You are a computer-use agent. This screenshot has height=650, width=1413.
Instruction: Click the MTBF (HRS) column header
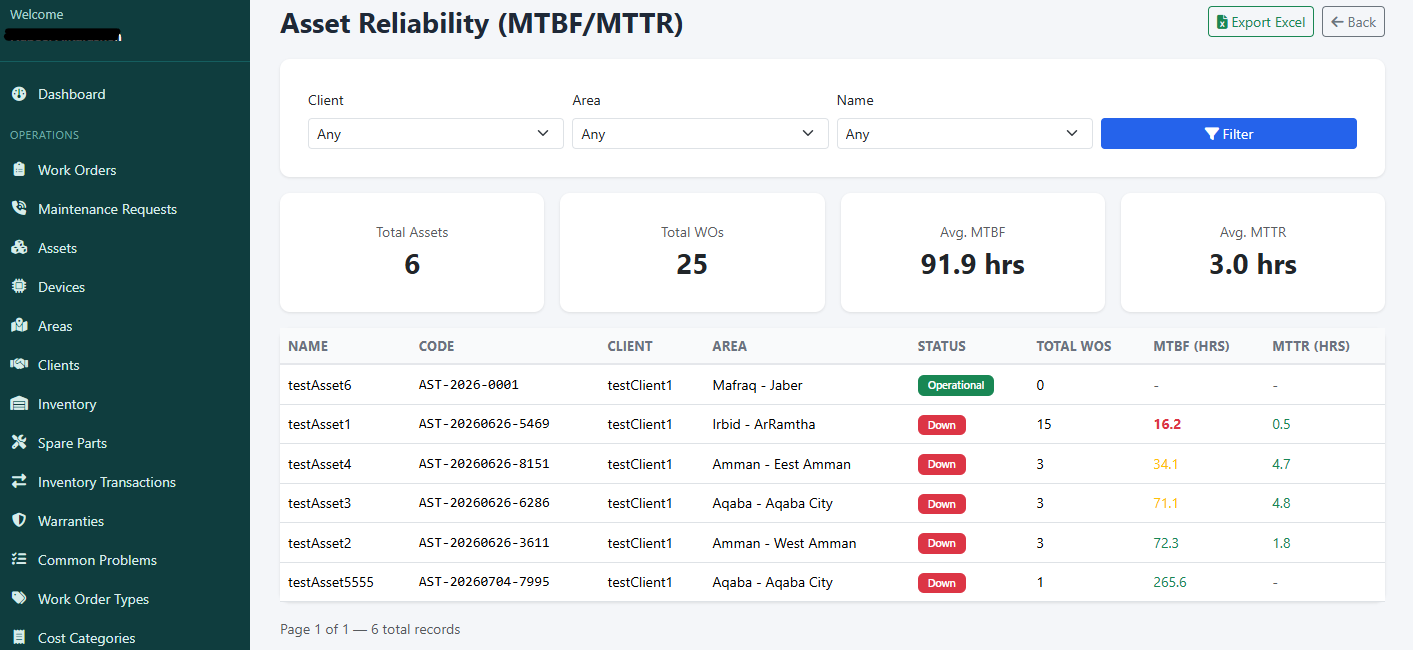coord(1192,346)
